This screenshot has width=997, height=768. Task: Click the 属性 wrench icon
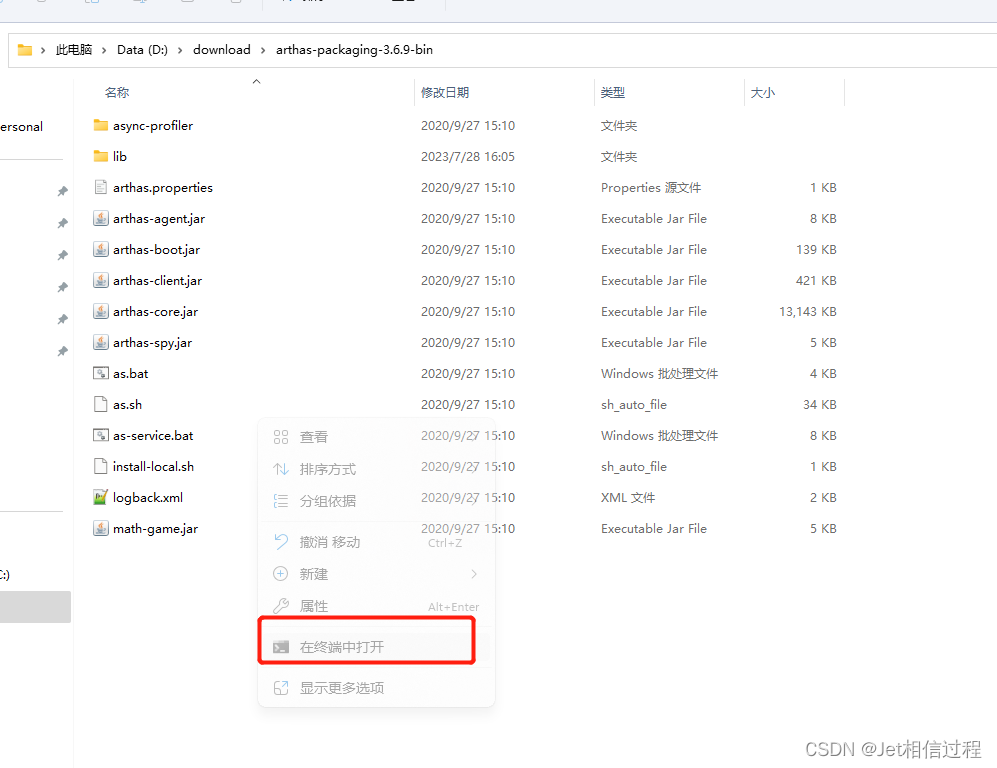[281, 606]
